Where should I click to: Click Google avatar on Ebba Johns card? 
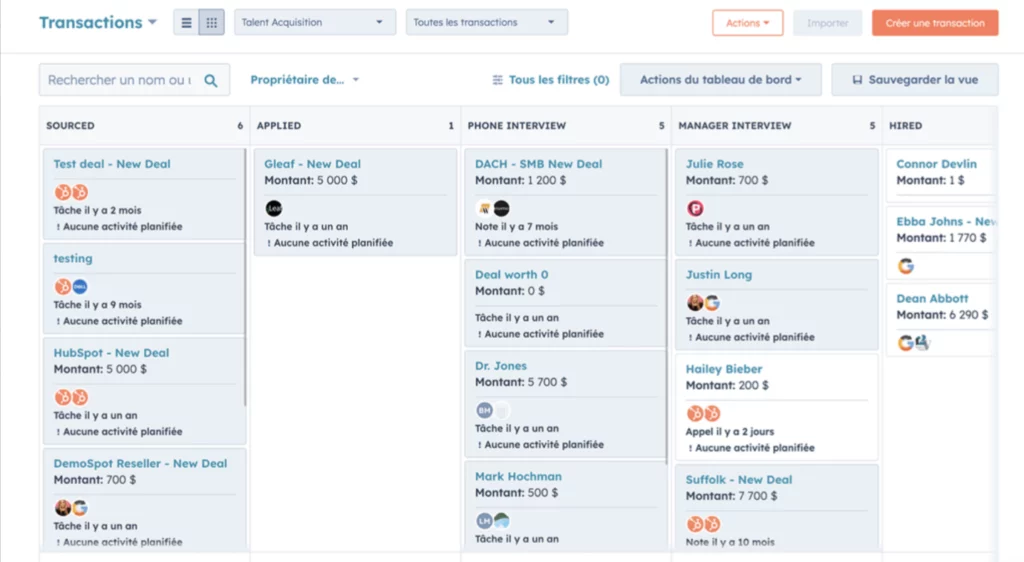pos(906,266)
